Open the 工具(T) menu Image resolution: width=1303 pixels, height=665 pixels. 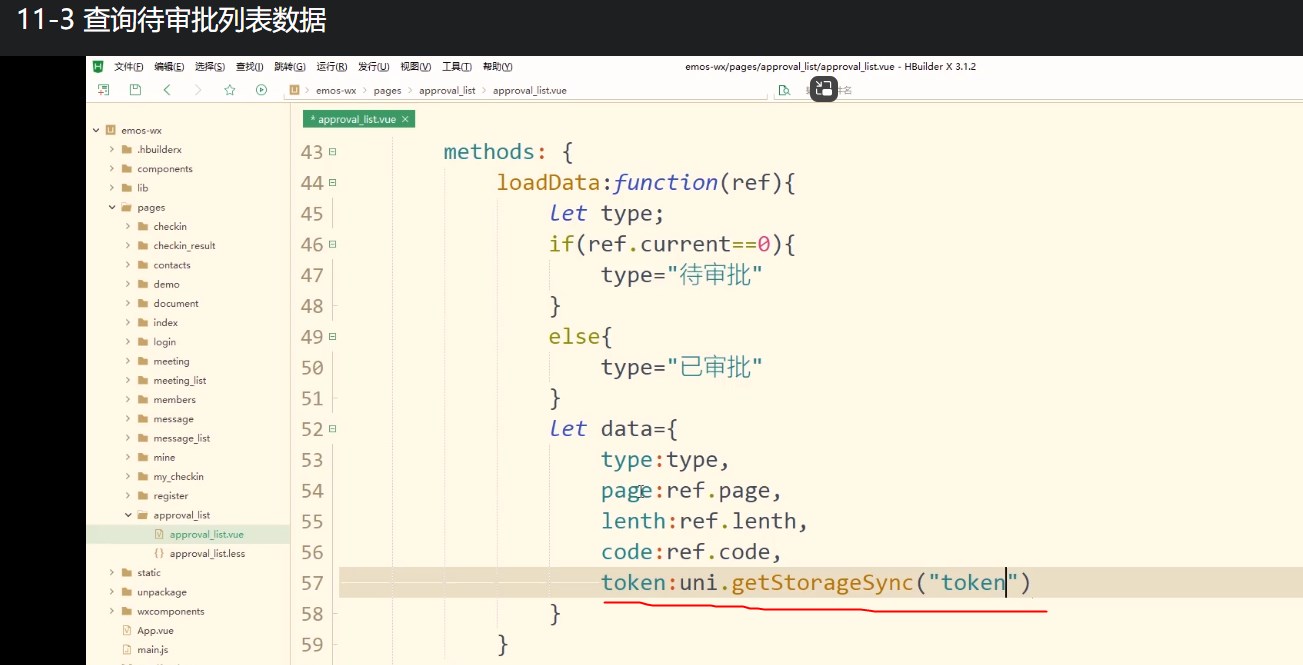(x=456, y=67)
